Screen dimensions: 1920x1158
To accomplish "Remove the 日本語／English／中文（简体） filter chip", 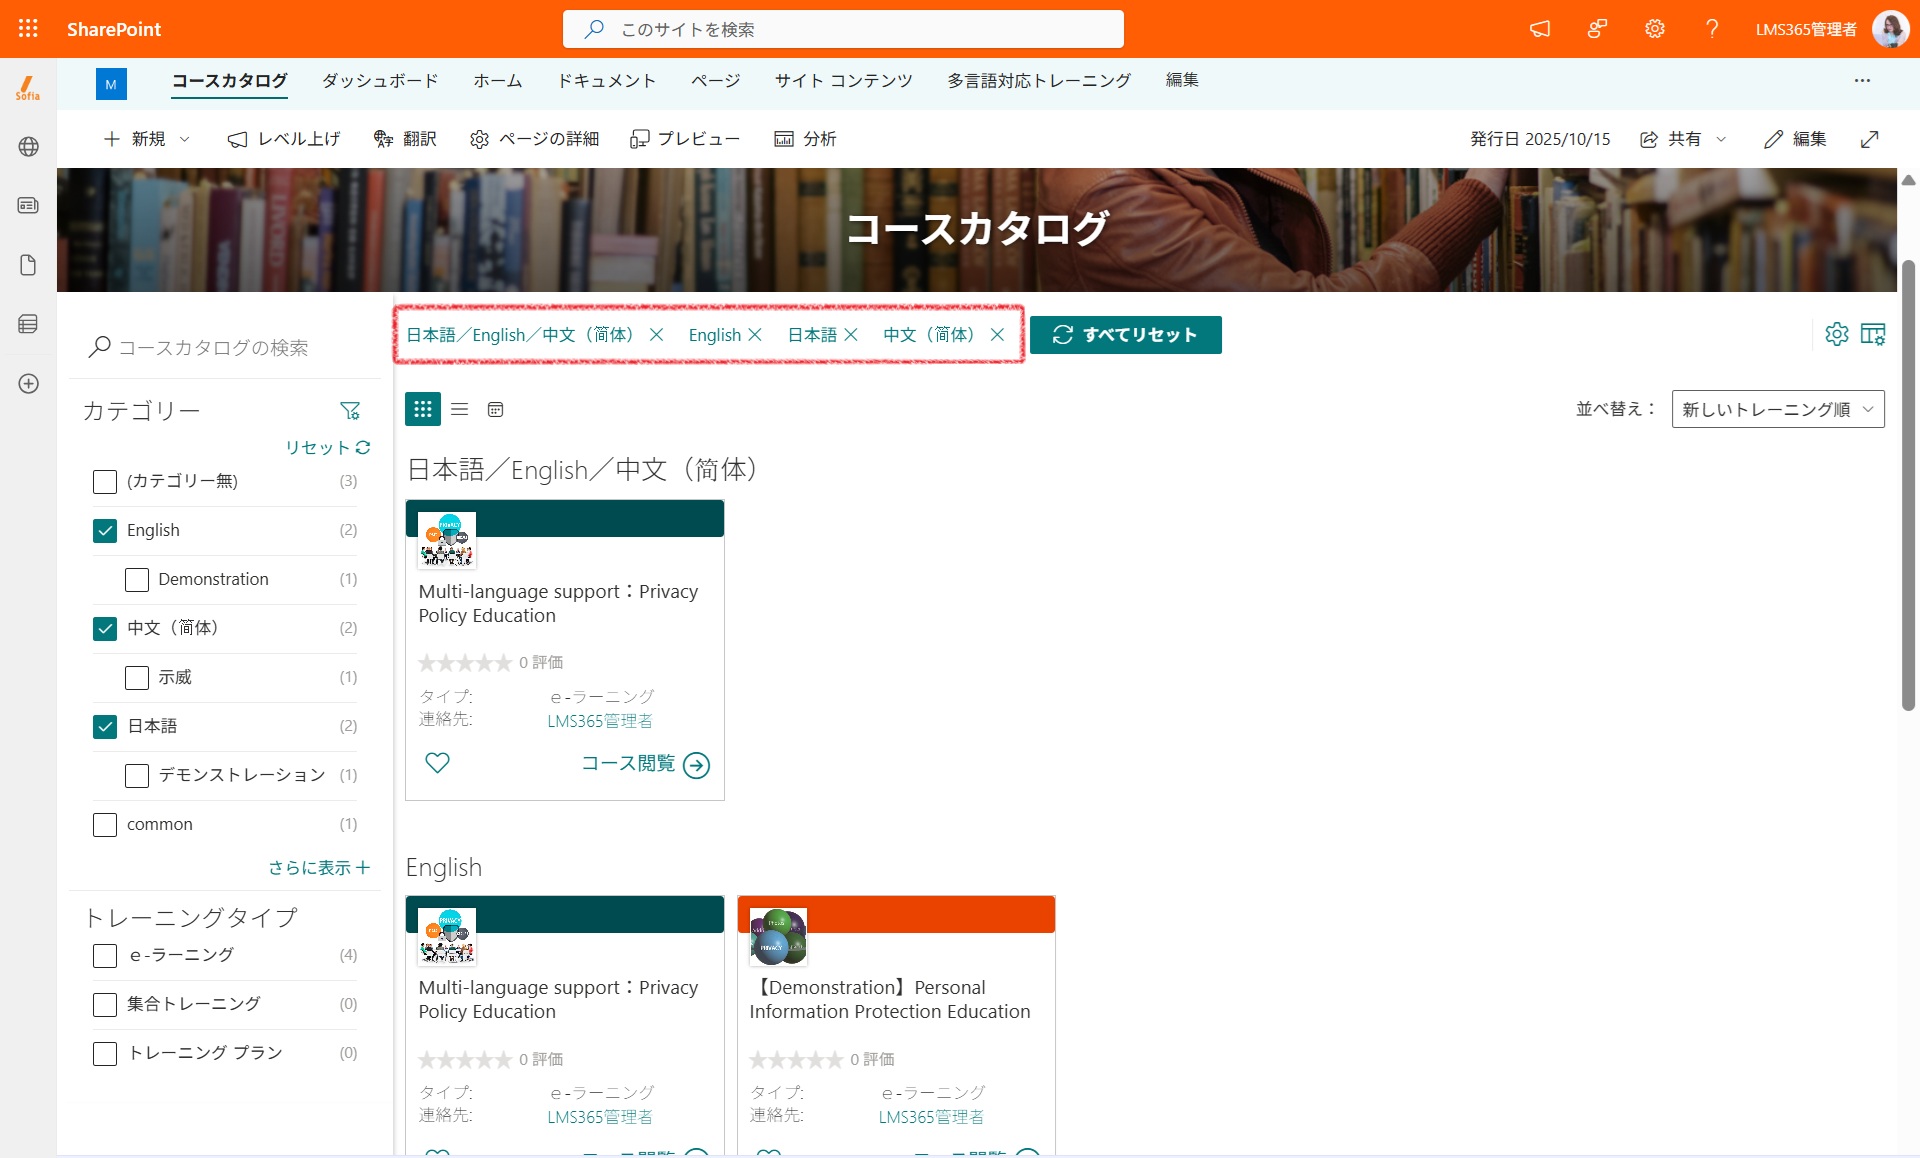I will pos(657,335).
